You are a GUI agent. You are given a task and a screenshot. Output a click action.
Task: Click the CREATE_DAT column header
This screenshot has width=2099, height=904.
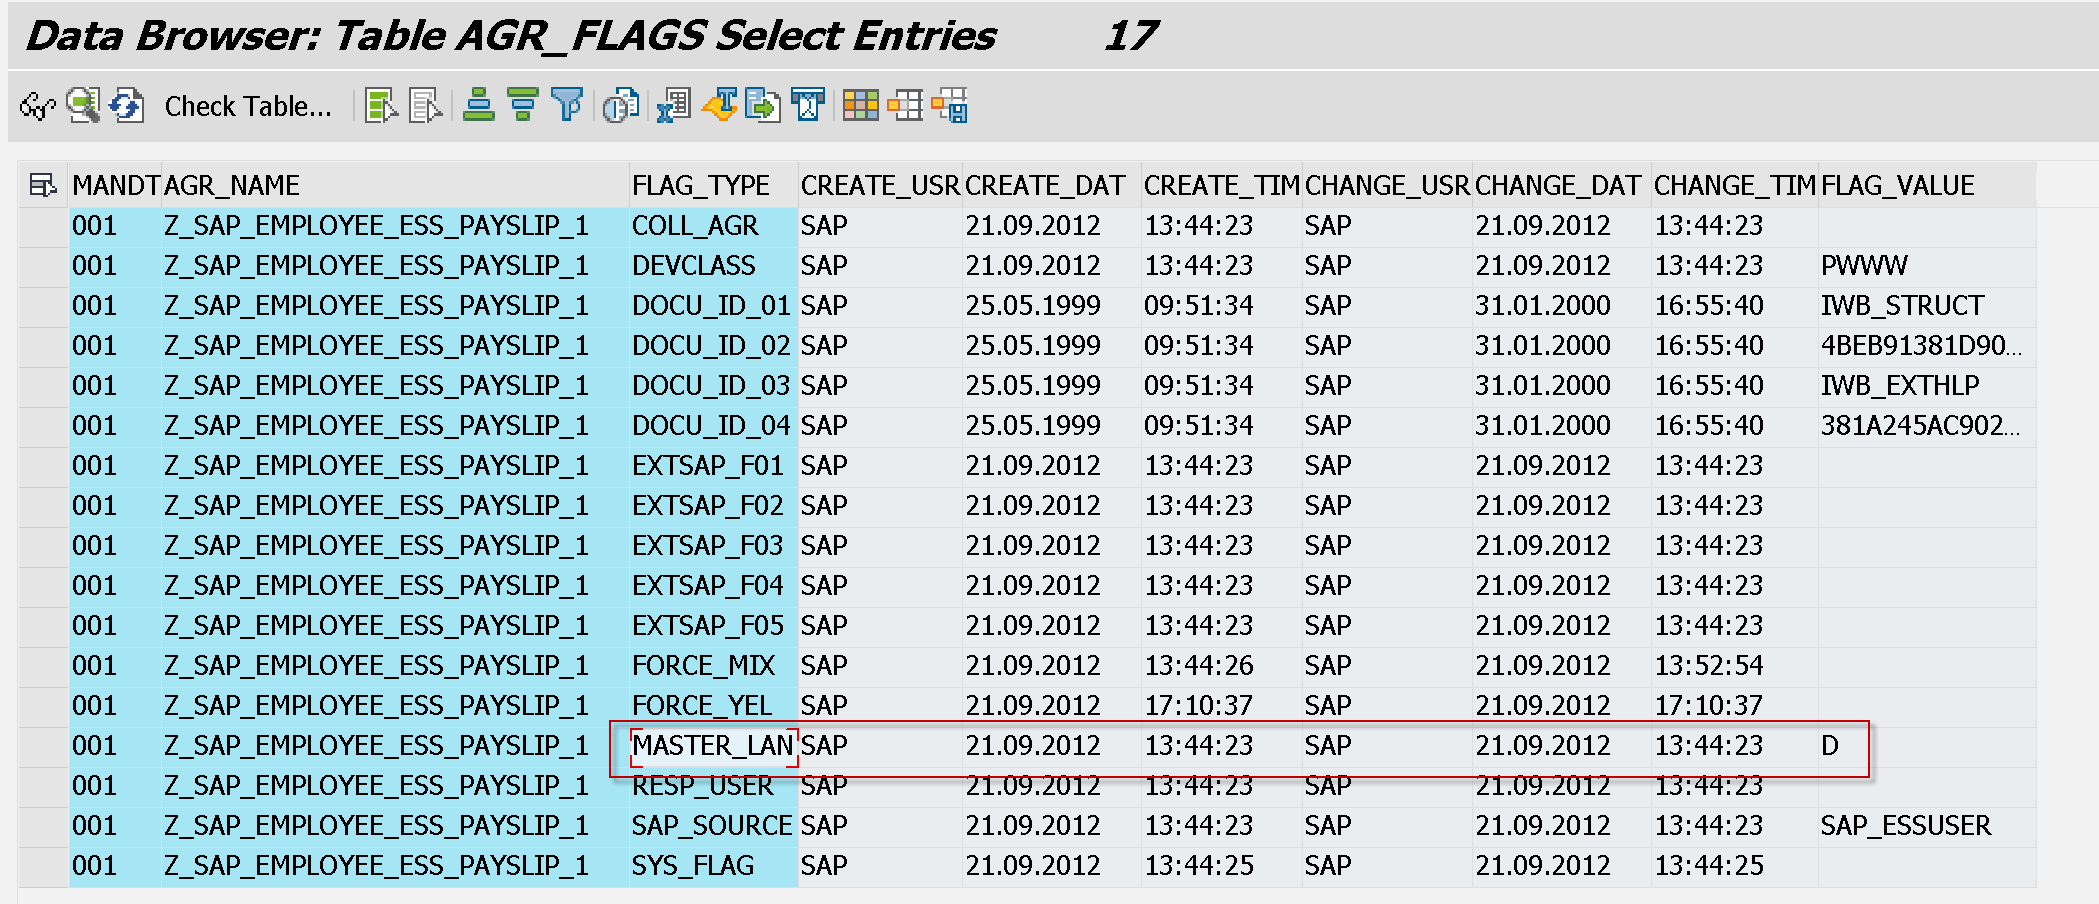tap(1052, 185)
